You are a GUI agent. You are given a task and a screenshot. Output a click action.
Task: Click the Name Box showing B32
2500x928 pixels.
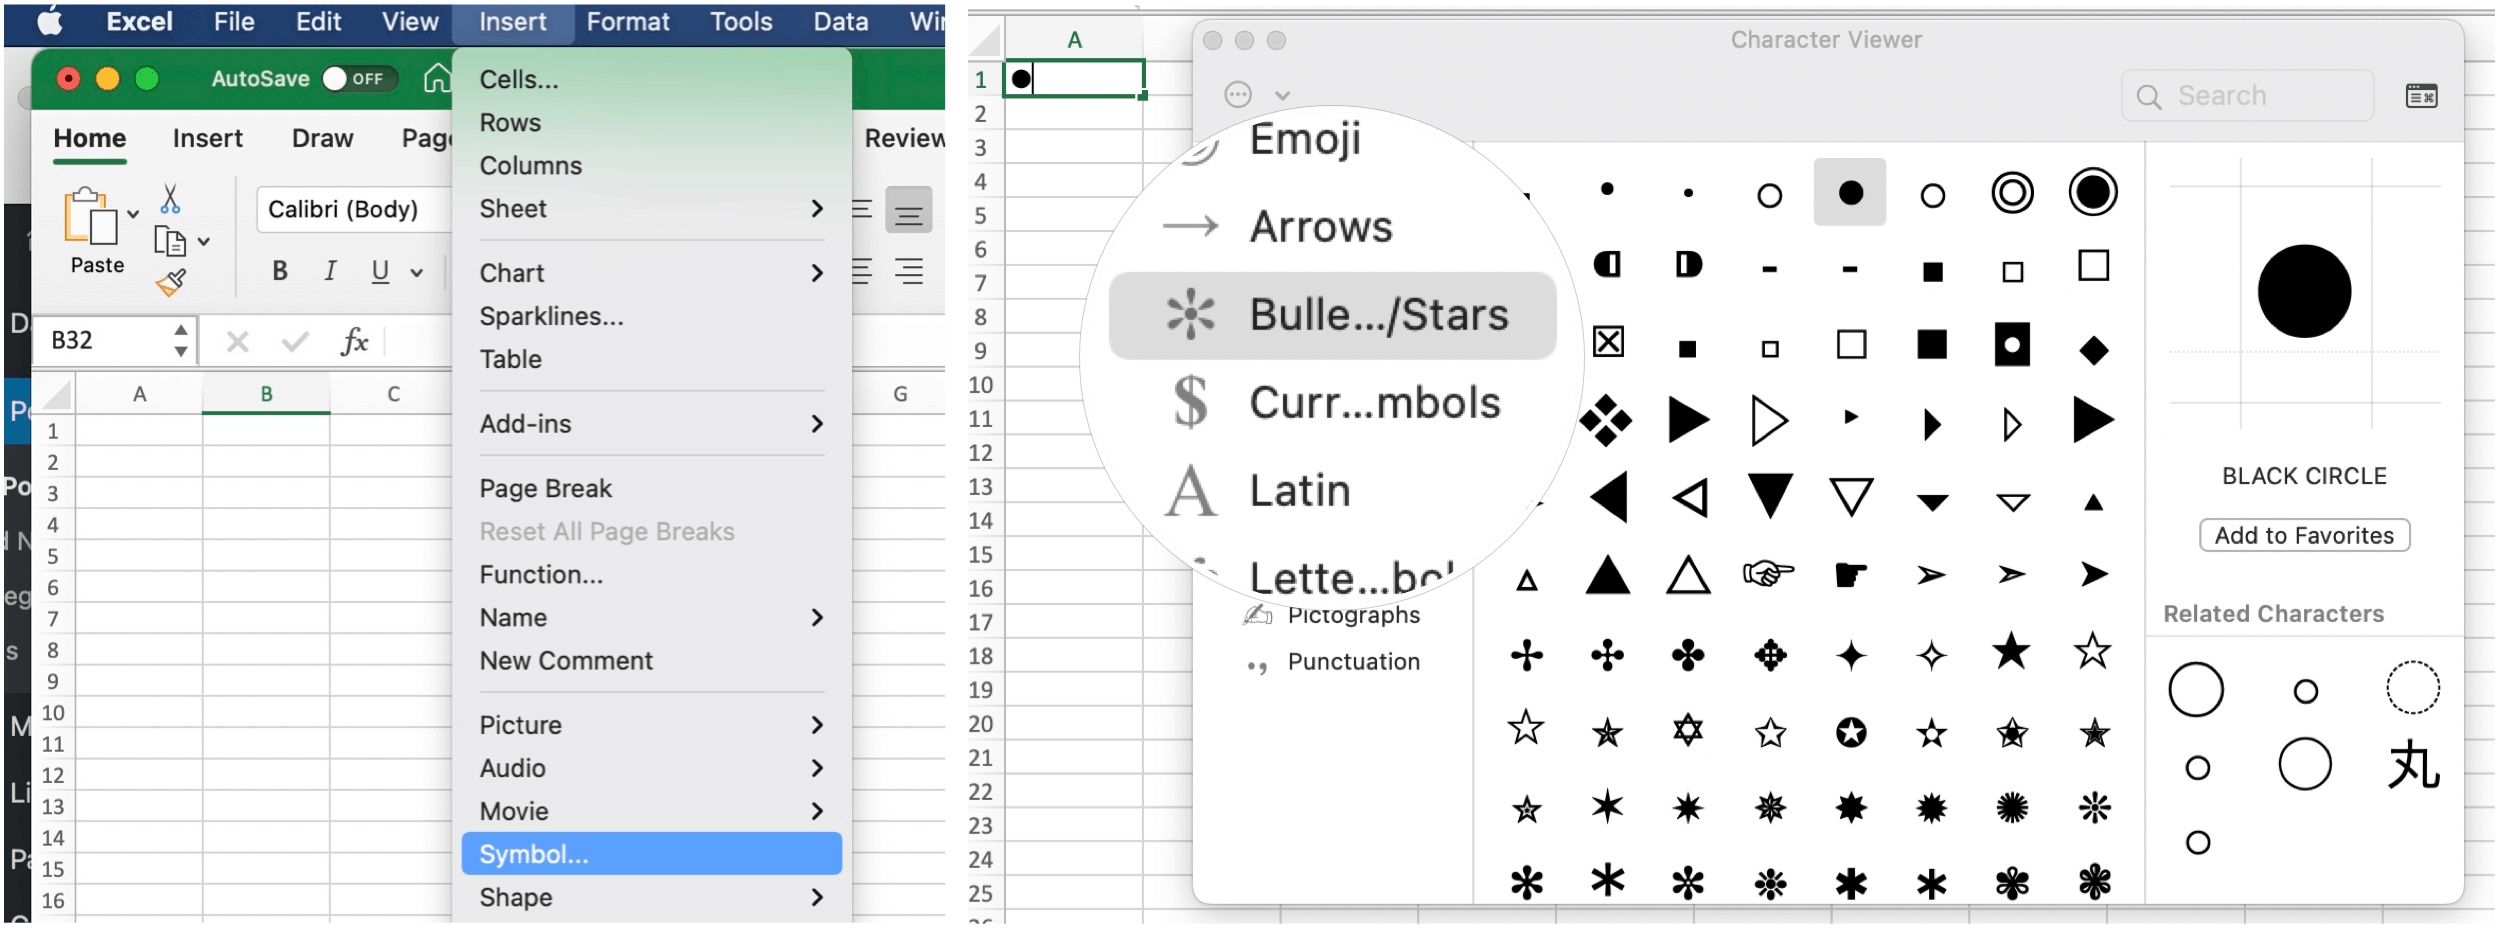[x=105, y=341]
